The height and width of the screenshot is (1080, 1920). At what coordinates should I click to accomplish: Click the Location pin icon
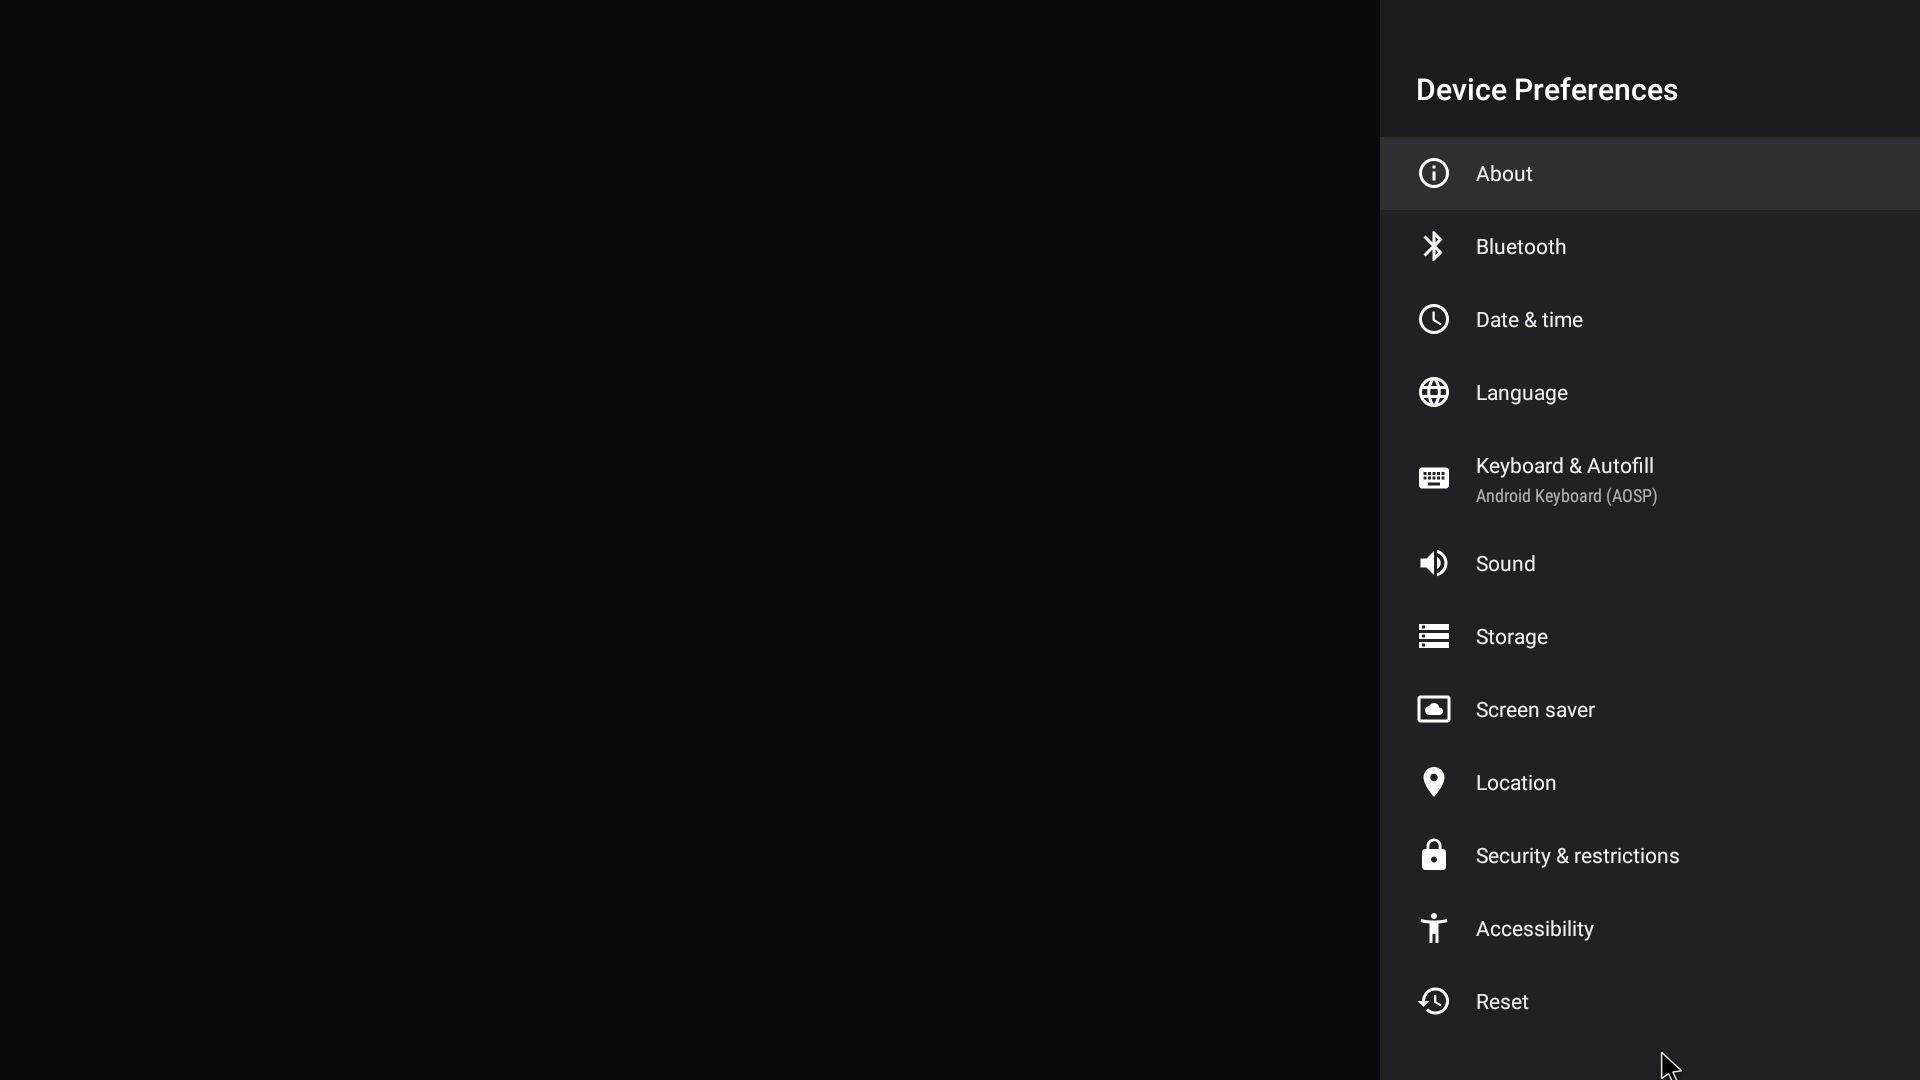click(1433, 782)
